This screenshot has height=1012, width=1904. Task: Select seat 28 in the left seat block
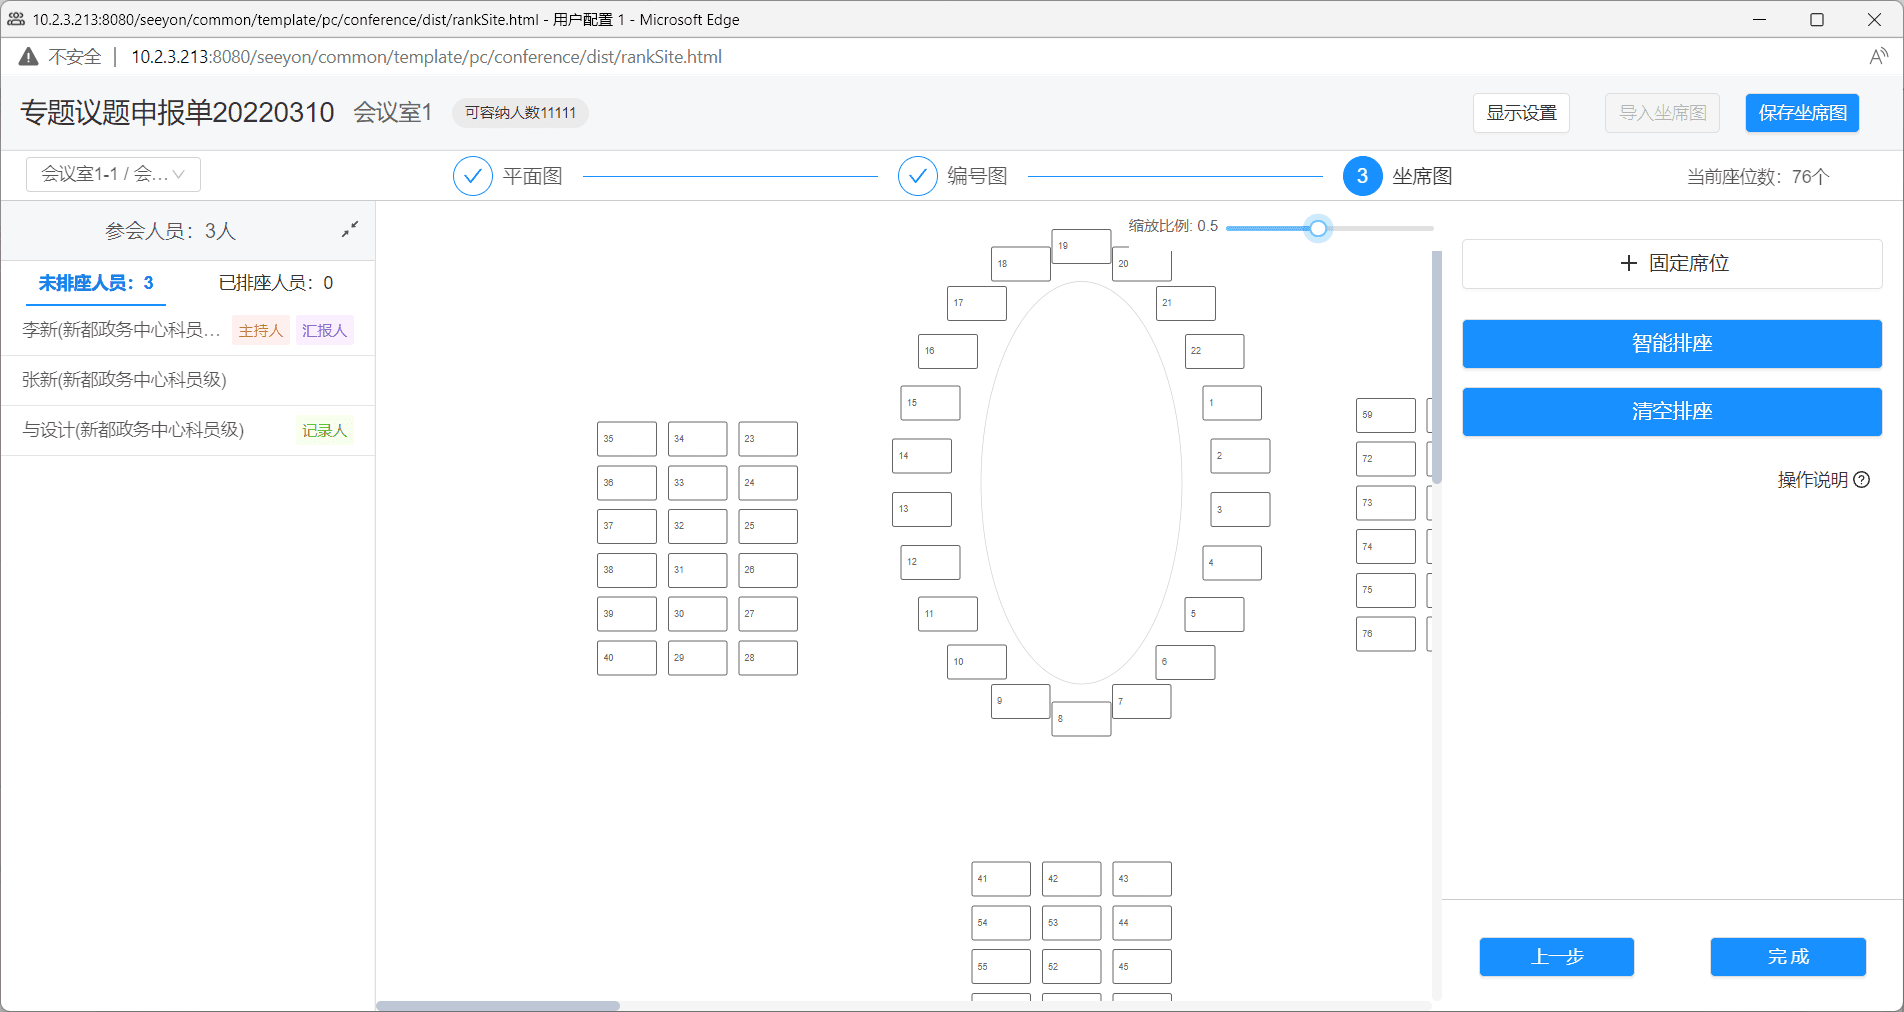[768, 658]
